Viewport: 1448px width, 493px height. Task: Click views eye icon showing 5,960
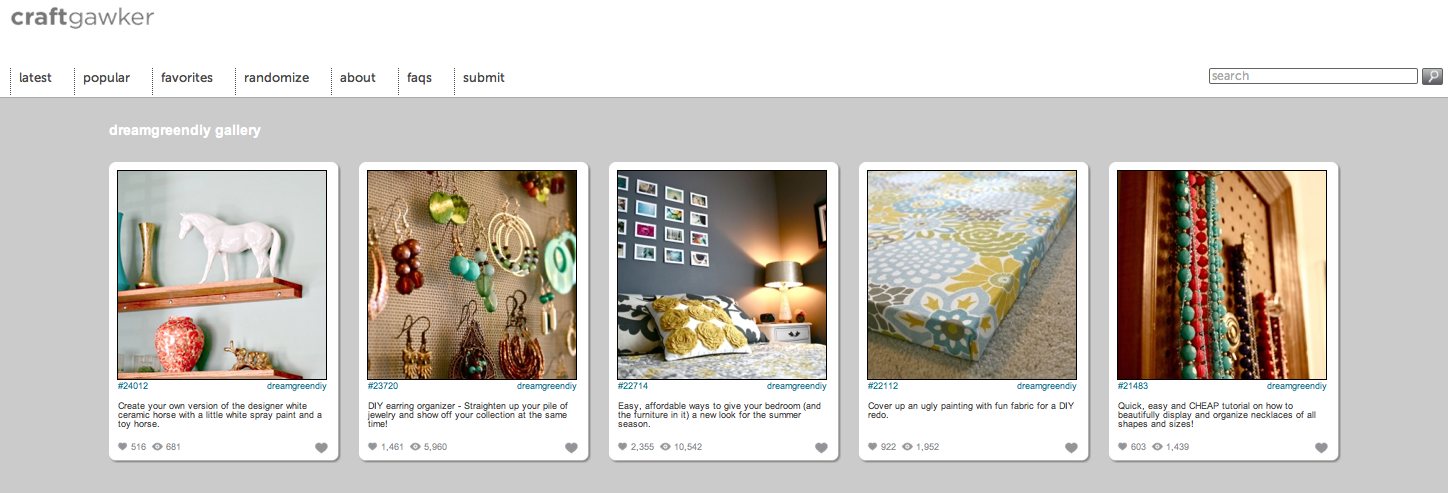[x=408, y=447]
